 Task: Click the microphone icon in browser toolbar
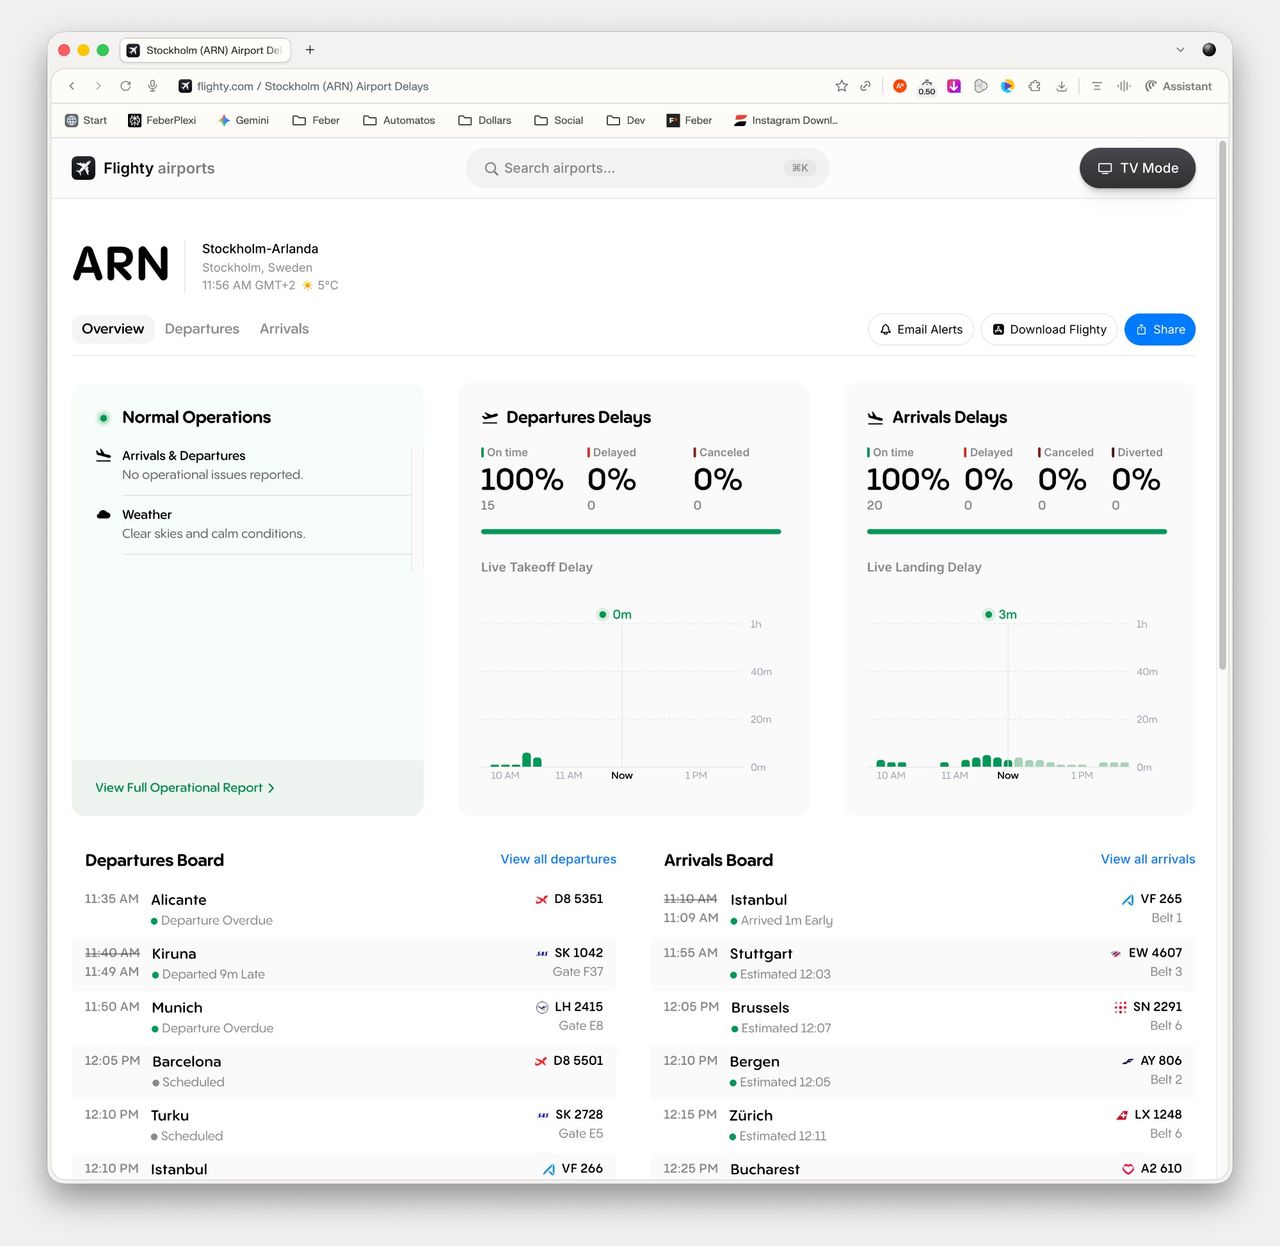tap(153, 86)
